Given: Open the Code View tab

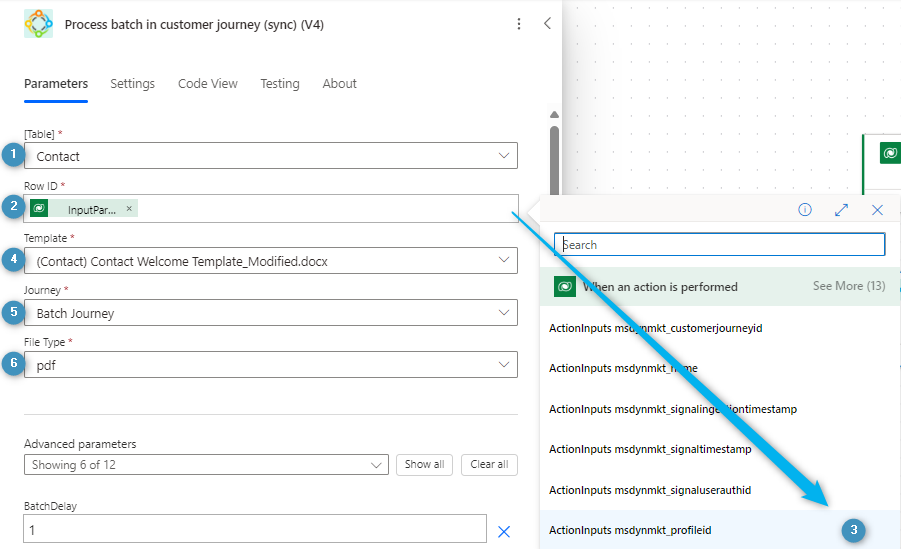Looking at the screenshot, I should pos(207,84).
